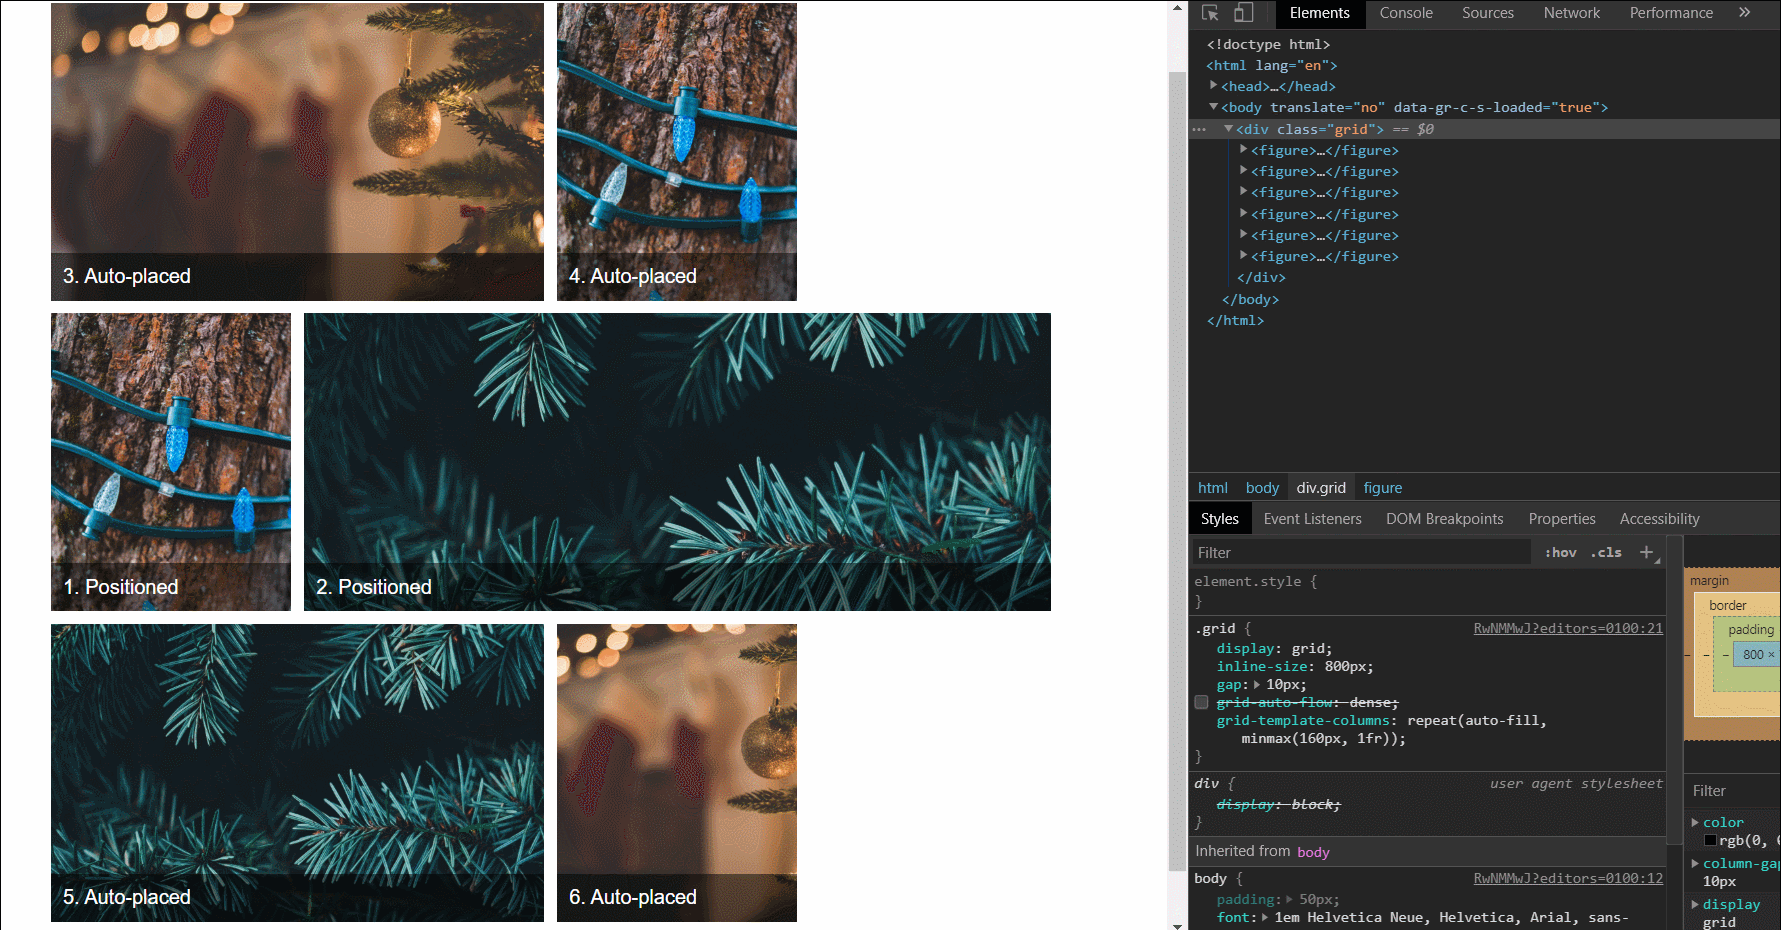Click the '2. Positioned' pine branch image
The image size is (1781, 930).
[677, 462]
